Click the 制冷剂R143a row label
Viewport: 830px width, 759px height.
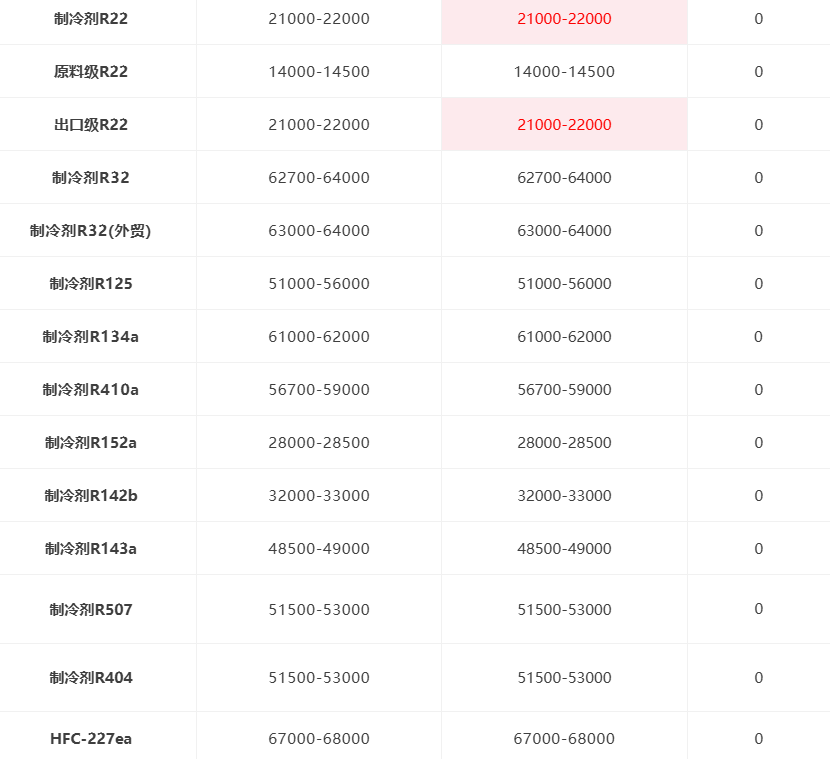coord(91,548)
